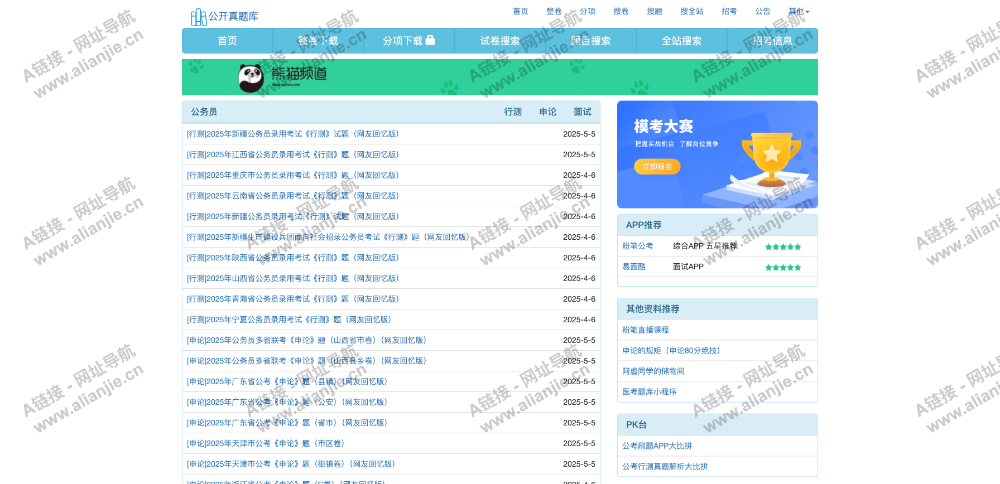1000x484 pixels.
Task: Click the APP推荐 panel heading
Action: click(x=643, y=225)
